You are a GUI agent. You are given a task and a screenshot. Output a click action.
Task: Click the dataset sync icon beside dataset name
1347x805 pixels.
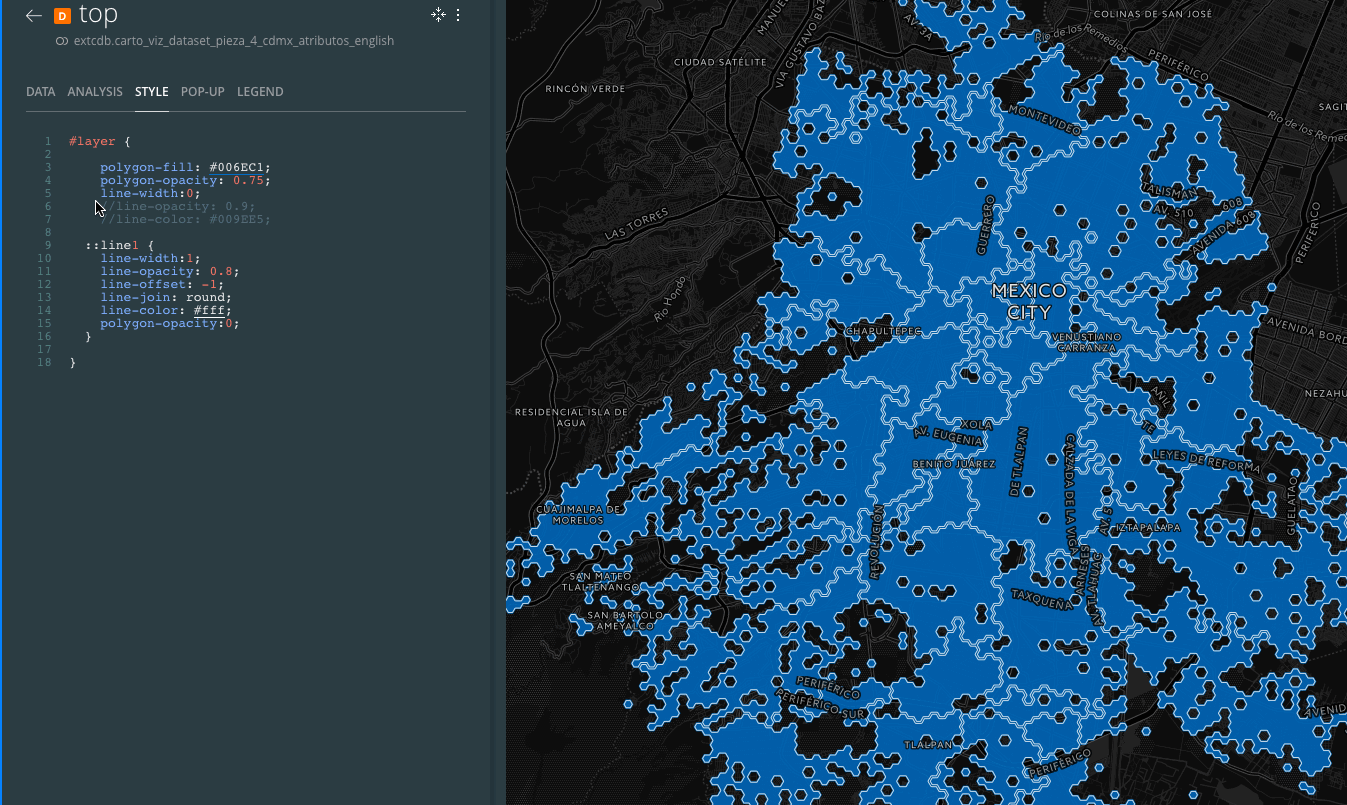pyautogui.click(x=62, y=41)
